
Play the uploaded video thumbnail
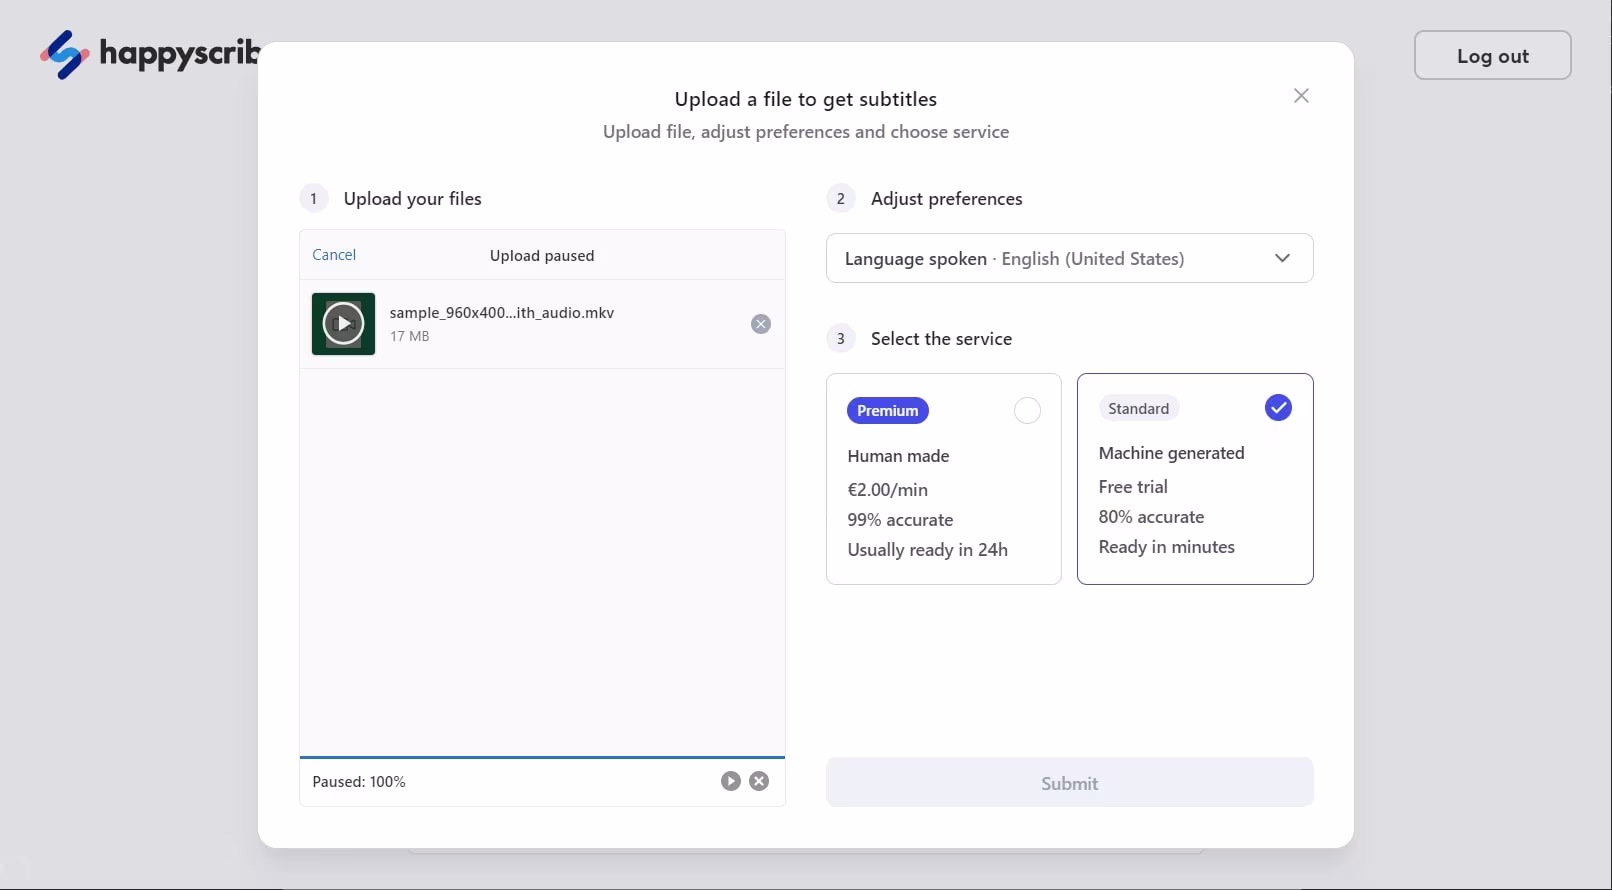pos(343,324)
